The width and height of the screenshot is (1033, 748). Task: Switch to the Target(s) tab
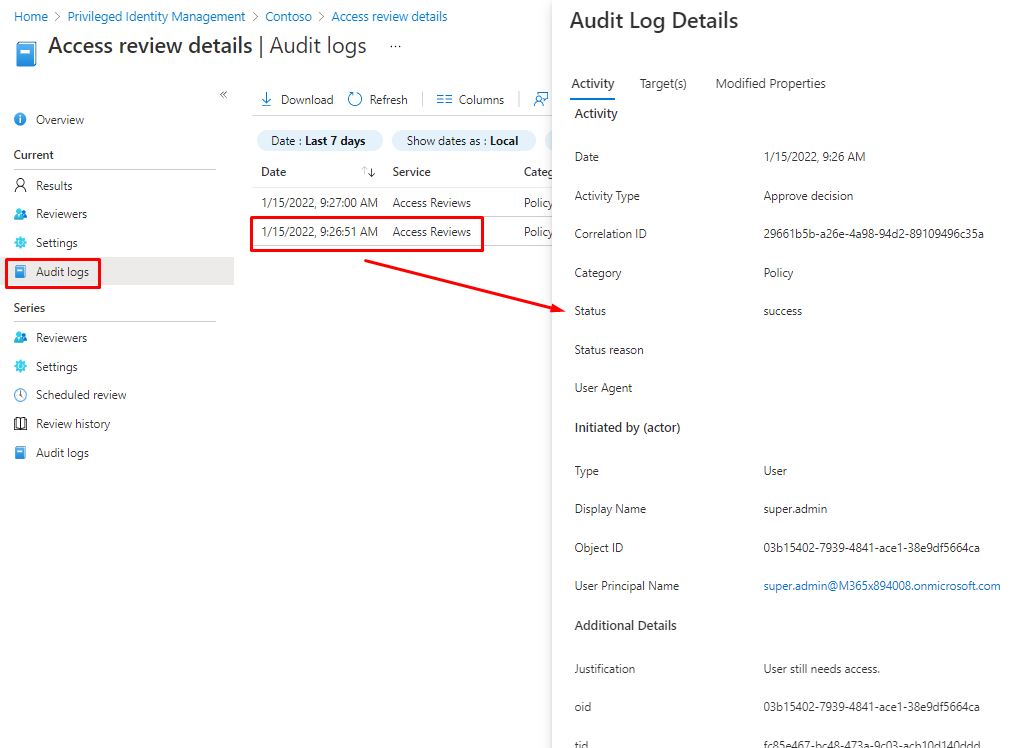click(x=663, y=84)
